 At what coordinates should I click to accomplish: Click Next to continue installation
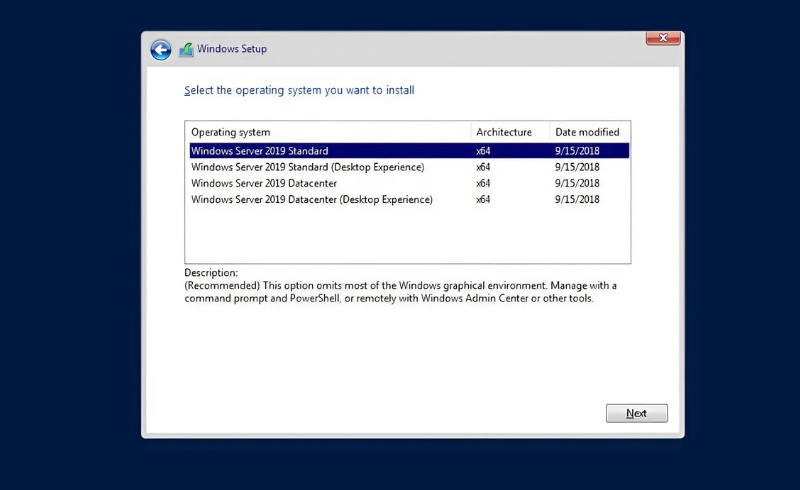tap(636, 413)
